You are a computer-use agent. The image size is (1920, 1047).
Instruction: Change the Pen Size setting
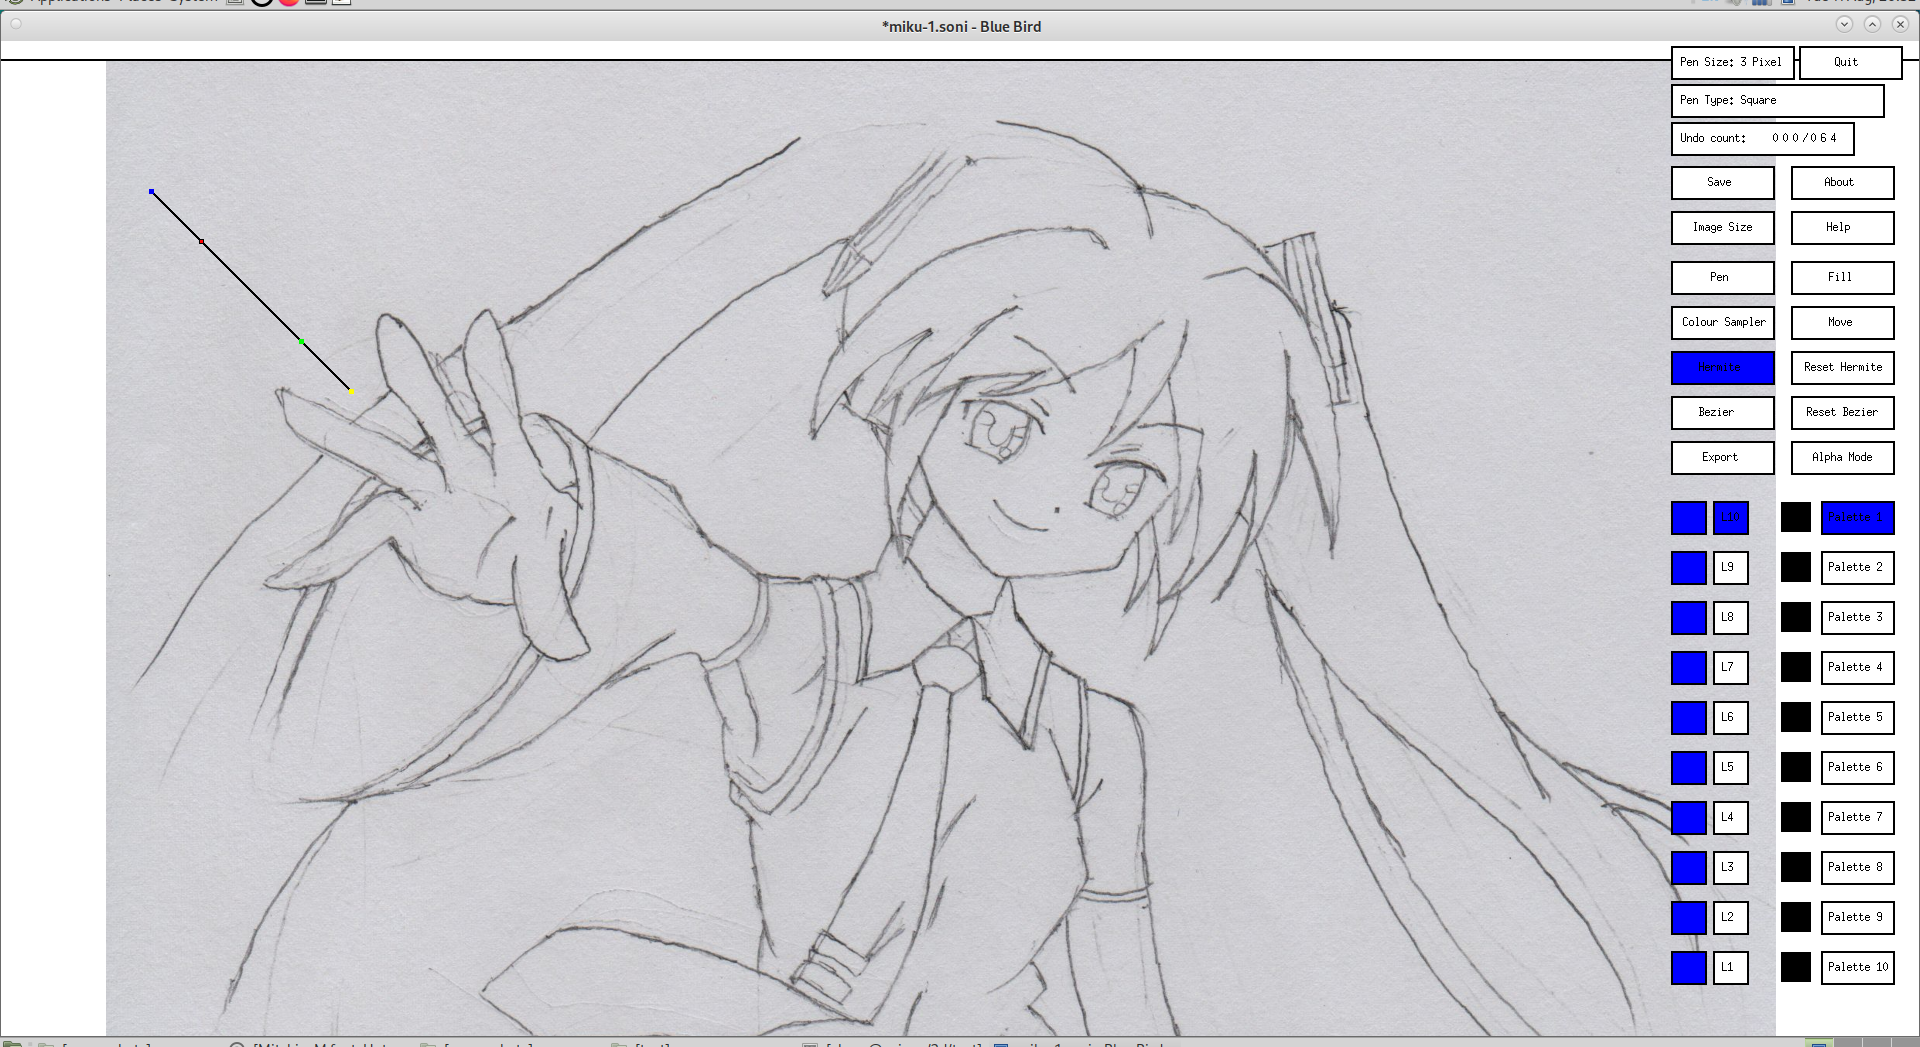(1732, 63)
